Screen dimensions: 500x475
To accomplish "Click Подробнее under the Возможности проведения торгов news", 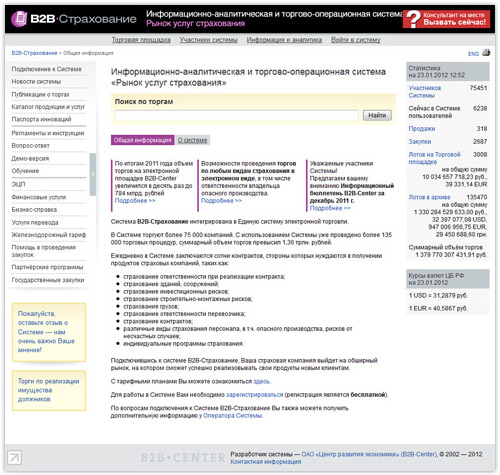I will 221,201.
